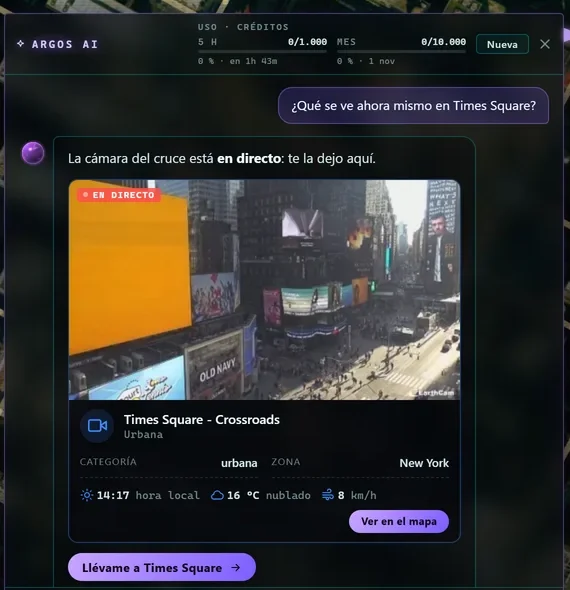570x590 pixels.
Task: Click the purple assistant avatar orb
Action: pyautogui.click(x=33, y=153)
